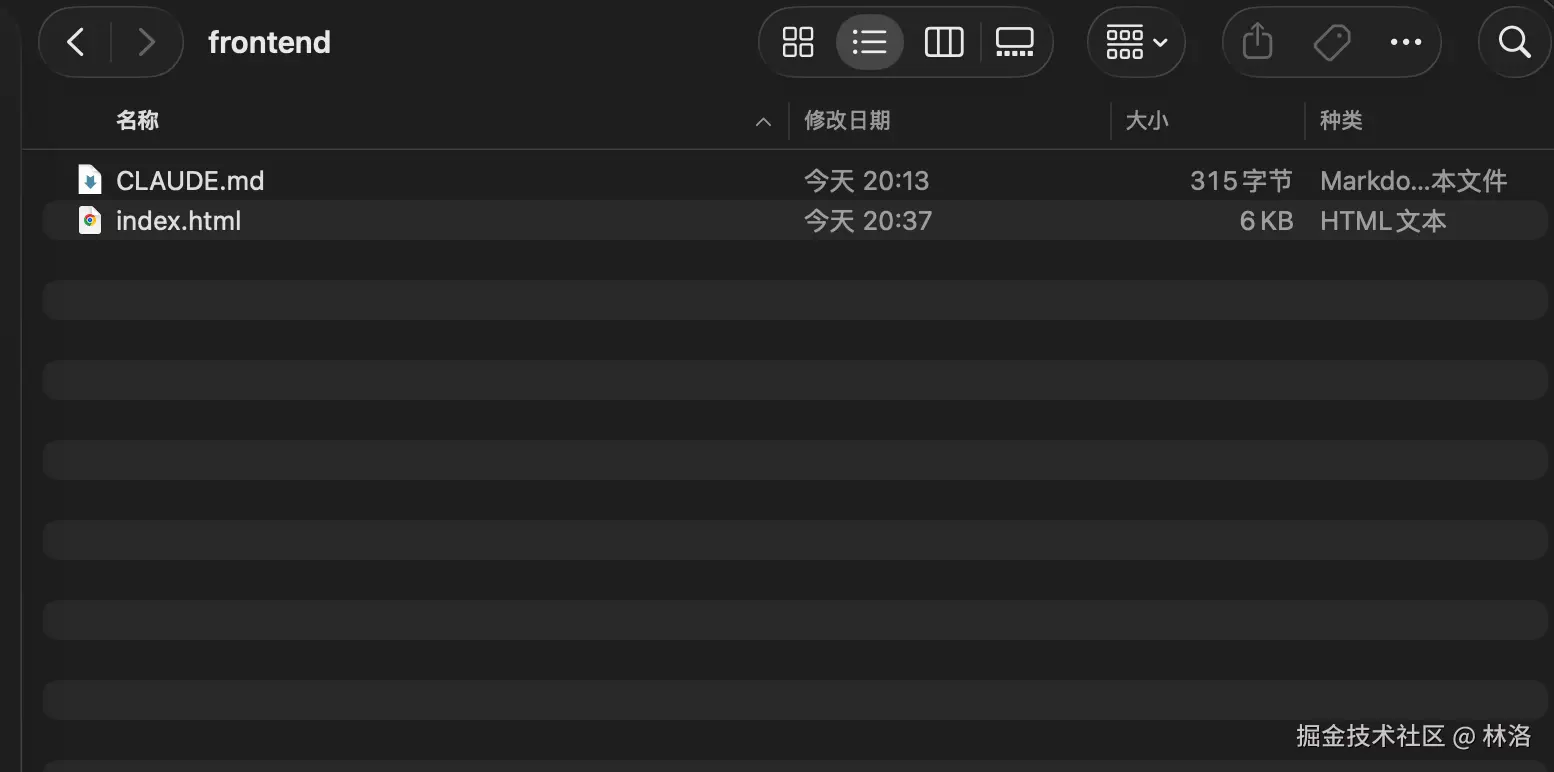The height and width of the screenshot is (772, 1554).
Task: Select the CLAUDE.md file
Action: pos(190,181)
